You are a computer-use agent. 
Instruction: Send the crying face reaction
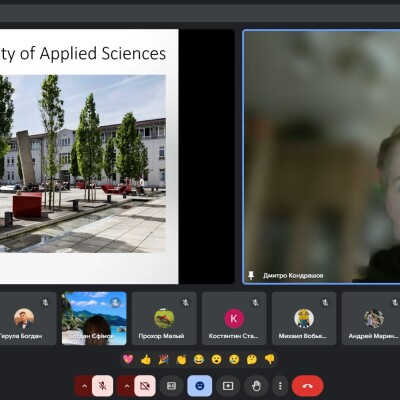234,359
